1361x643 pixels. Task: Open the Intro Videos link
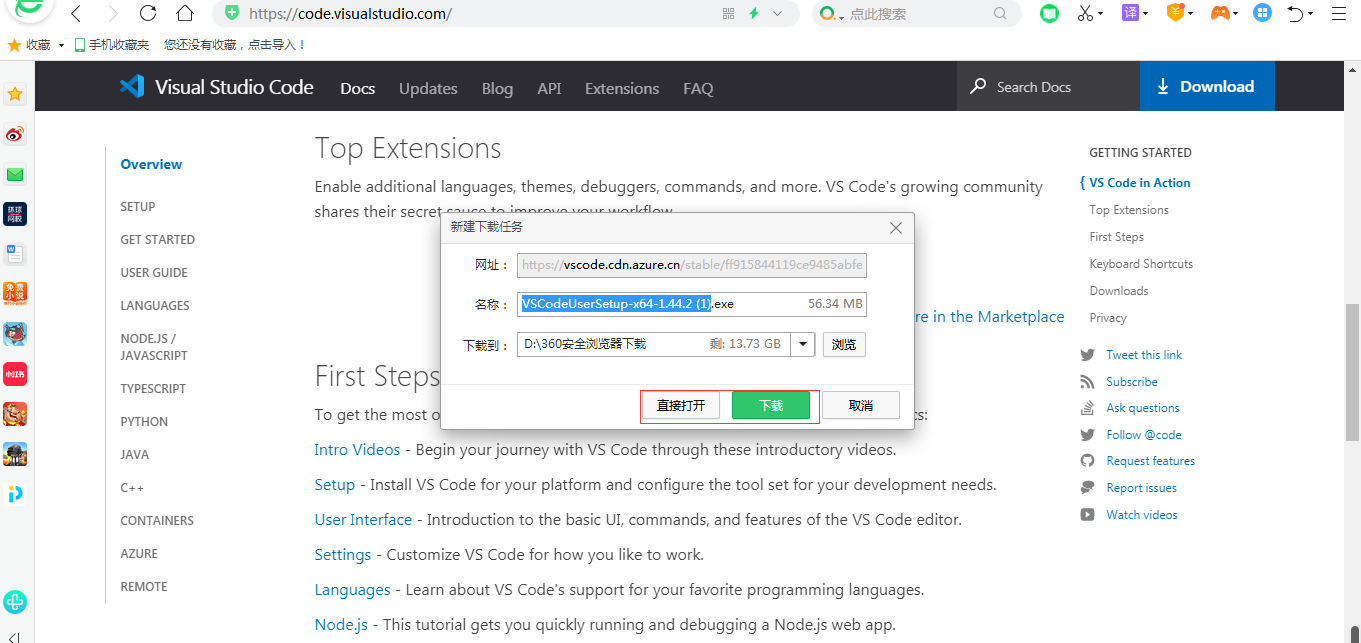pos(357,450)
